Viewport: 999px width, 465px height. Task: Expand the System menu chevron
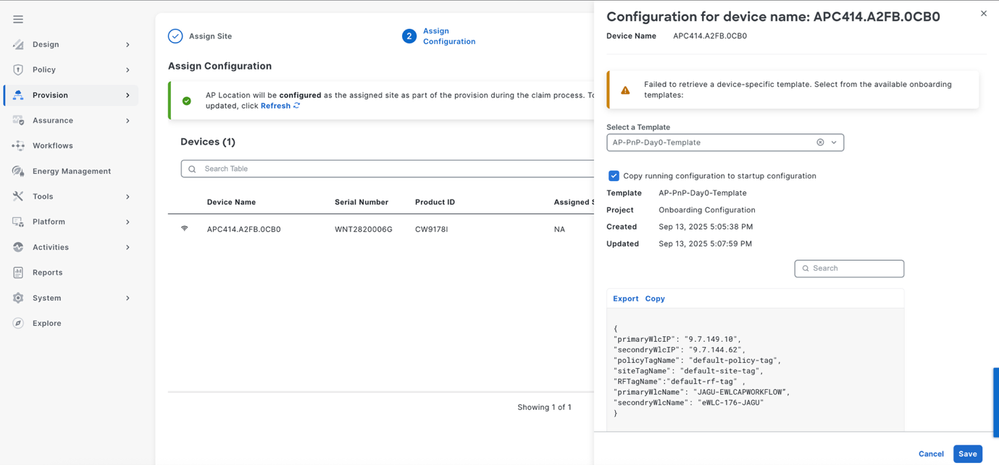click(127, 298)
